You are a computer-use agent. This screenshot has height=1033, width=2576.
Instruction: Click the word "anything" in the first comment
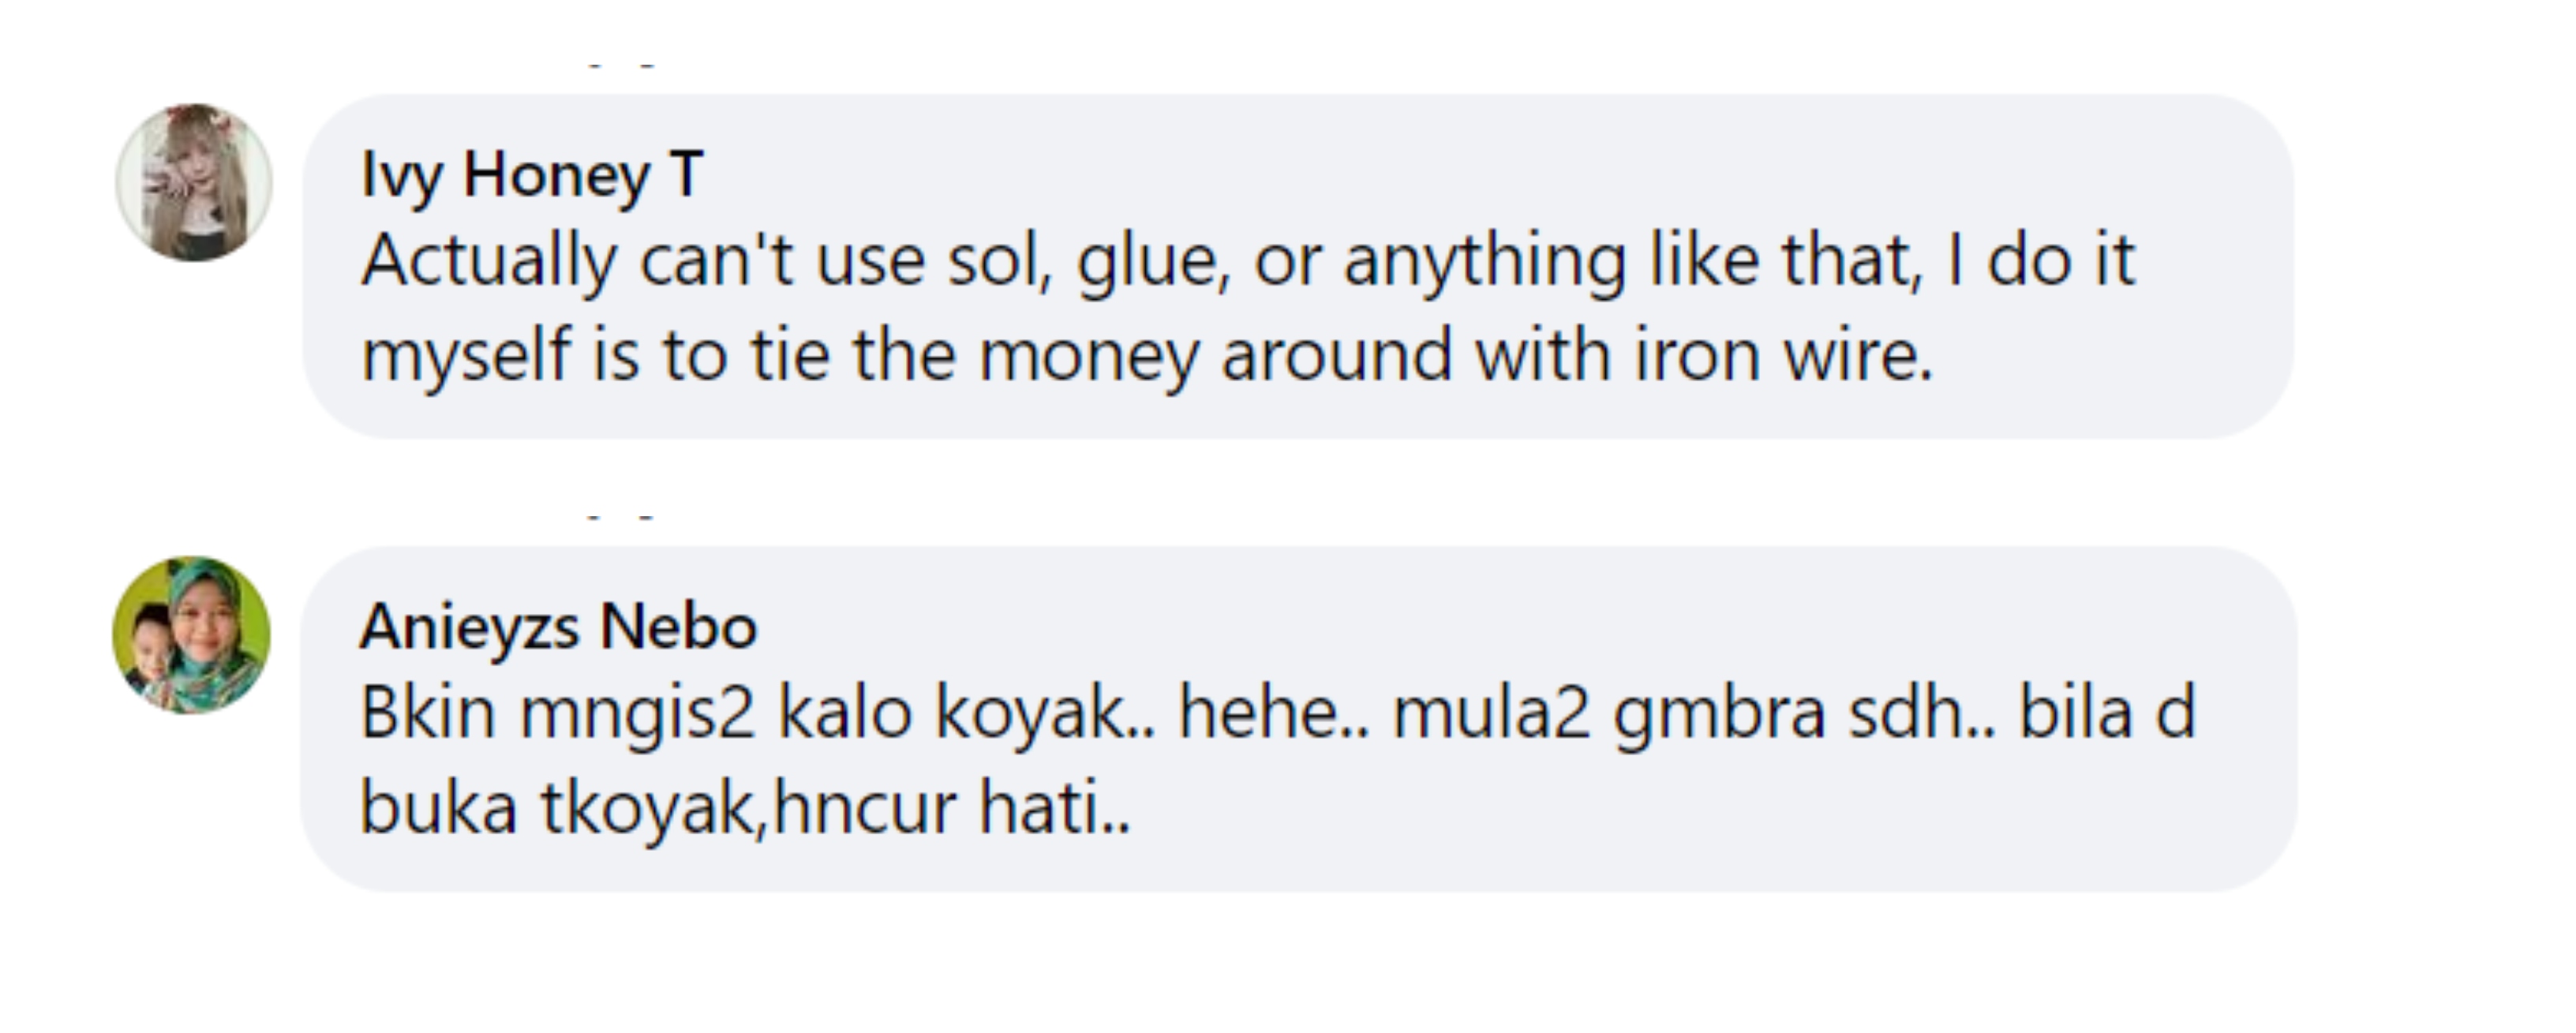(x=1484, y=261)
